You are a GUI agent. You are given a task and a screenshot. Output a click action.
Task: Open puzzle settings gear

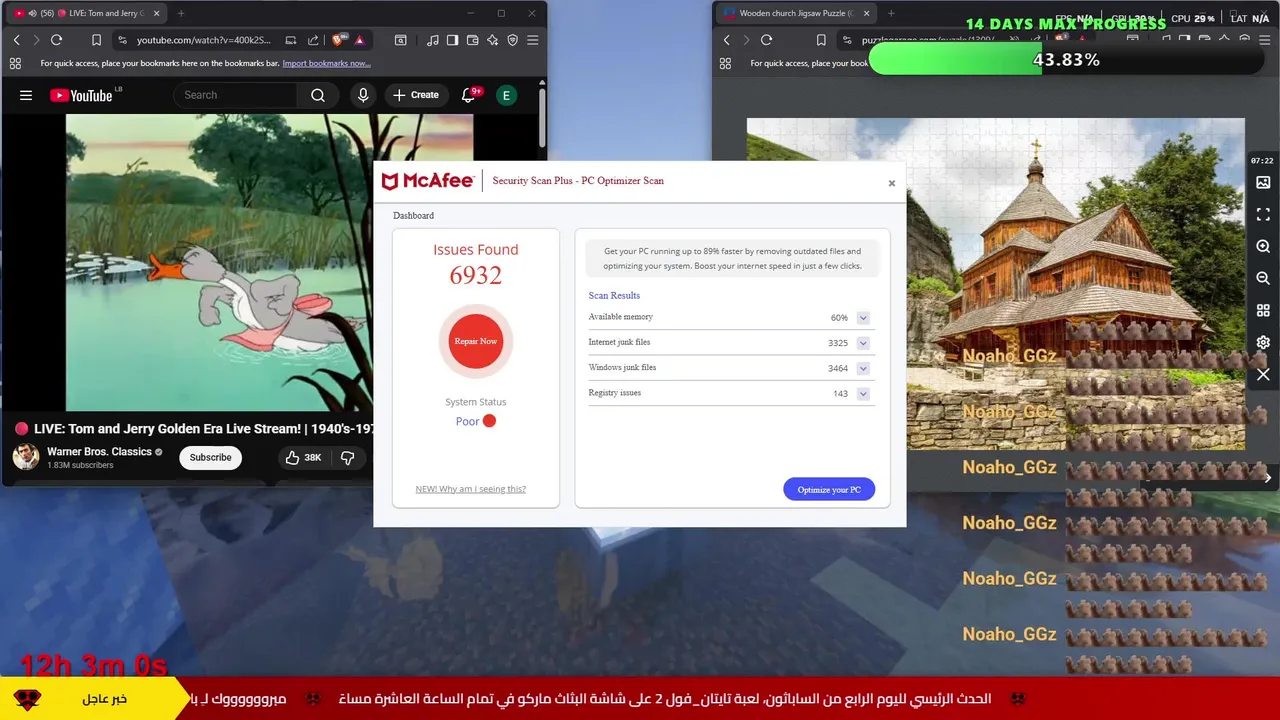click(x=1263, y=343)
